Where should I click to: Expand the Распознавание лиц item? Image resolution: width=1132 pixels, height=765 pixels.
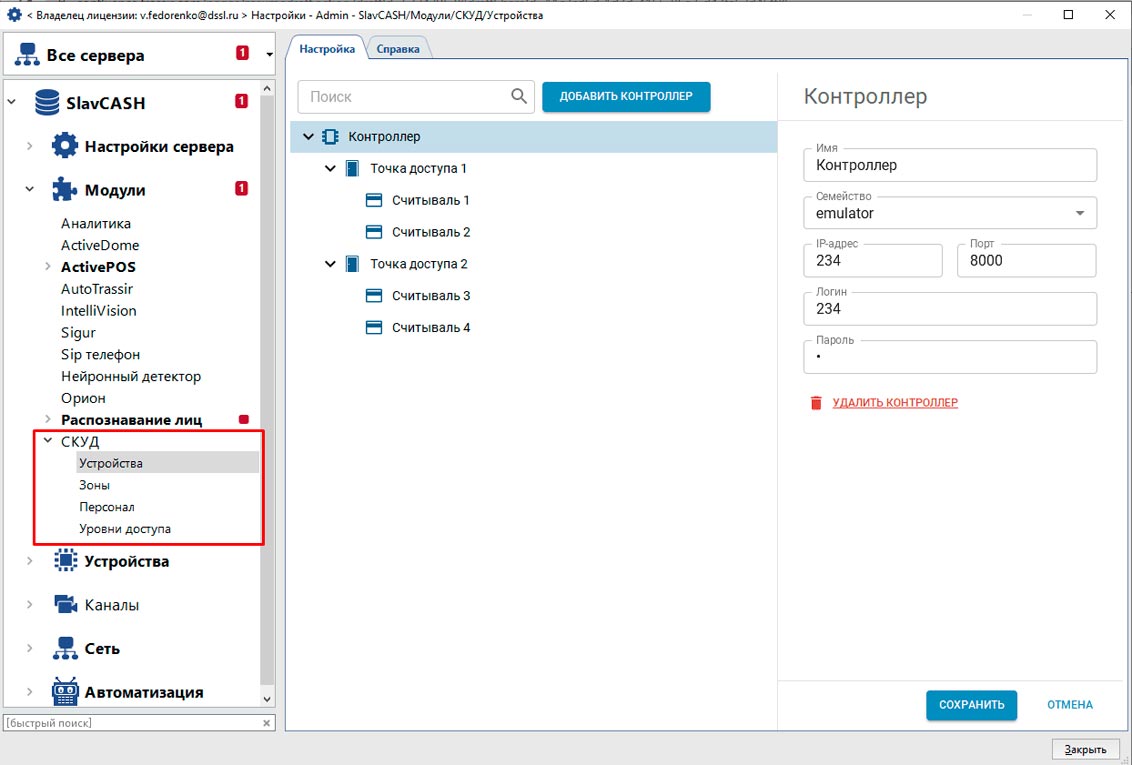tap(47, 420)
